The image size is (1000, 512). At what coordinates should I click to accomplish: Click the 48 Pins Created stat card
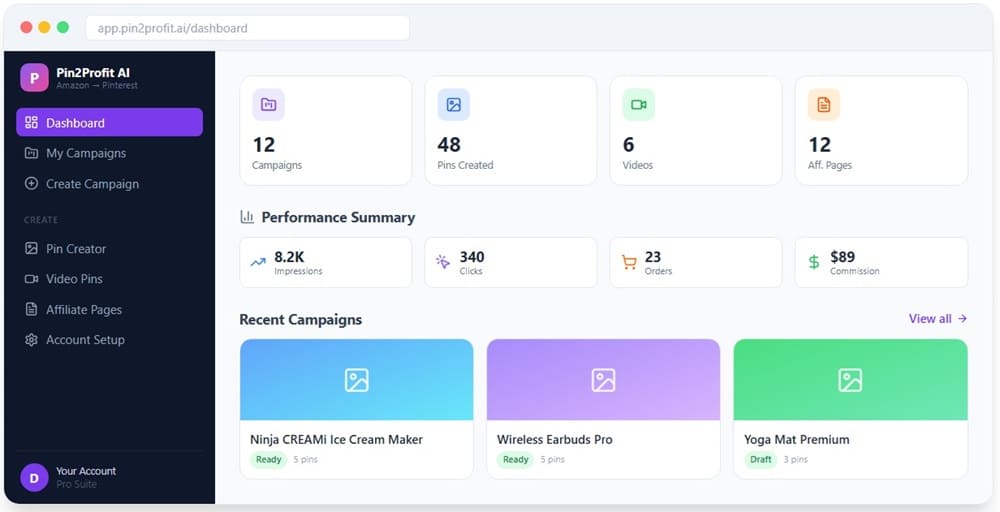[x=511, y=131]
